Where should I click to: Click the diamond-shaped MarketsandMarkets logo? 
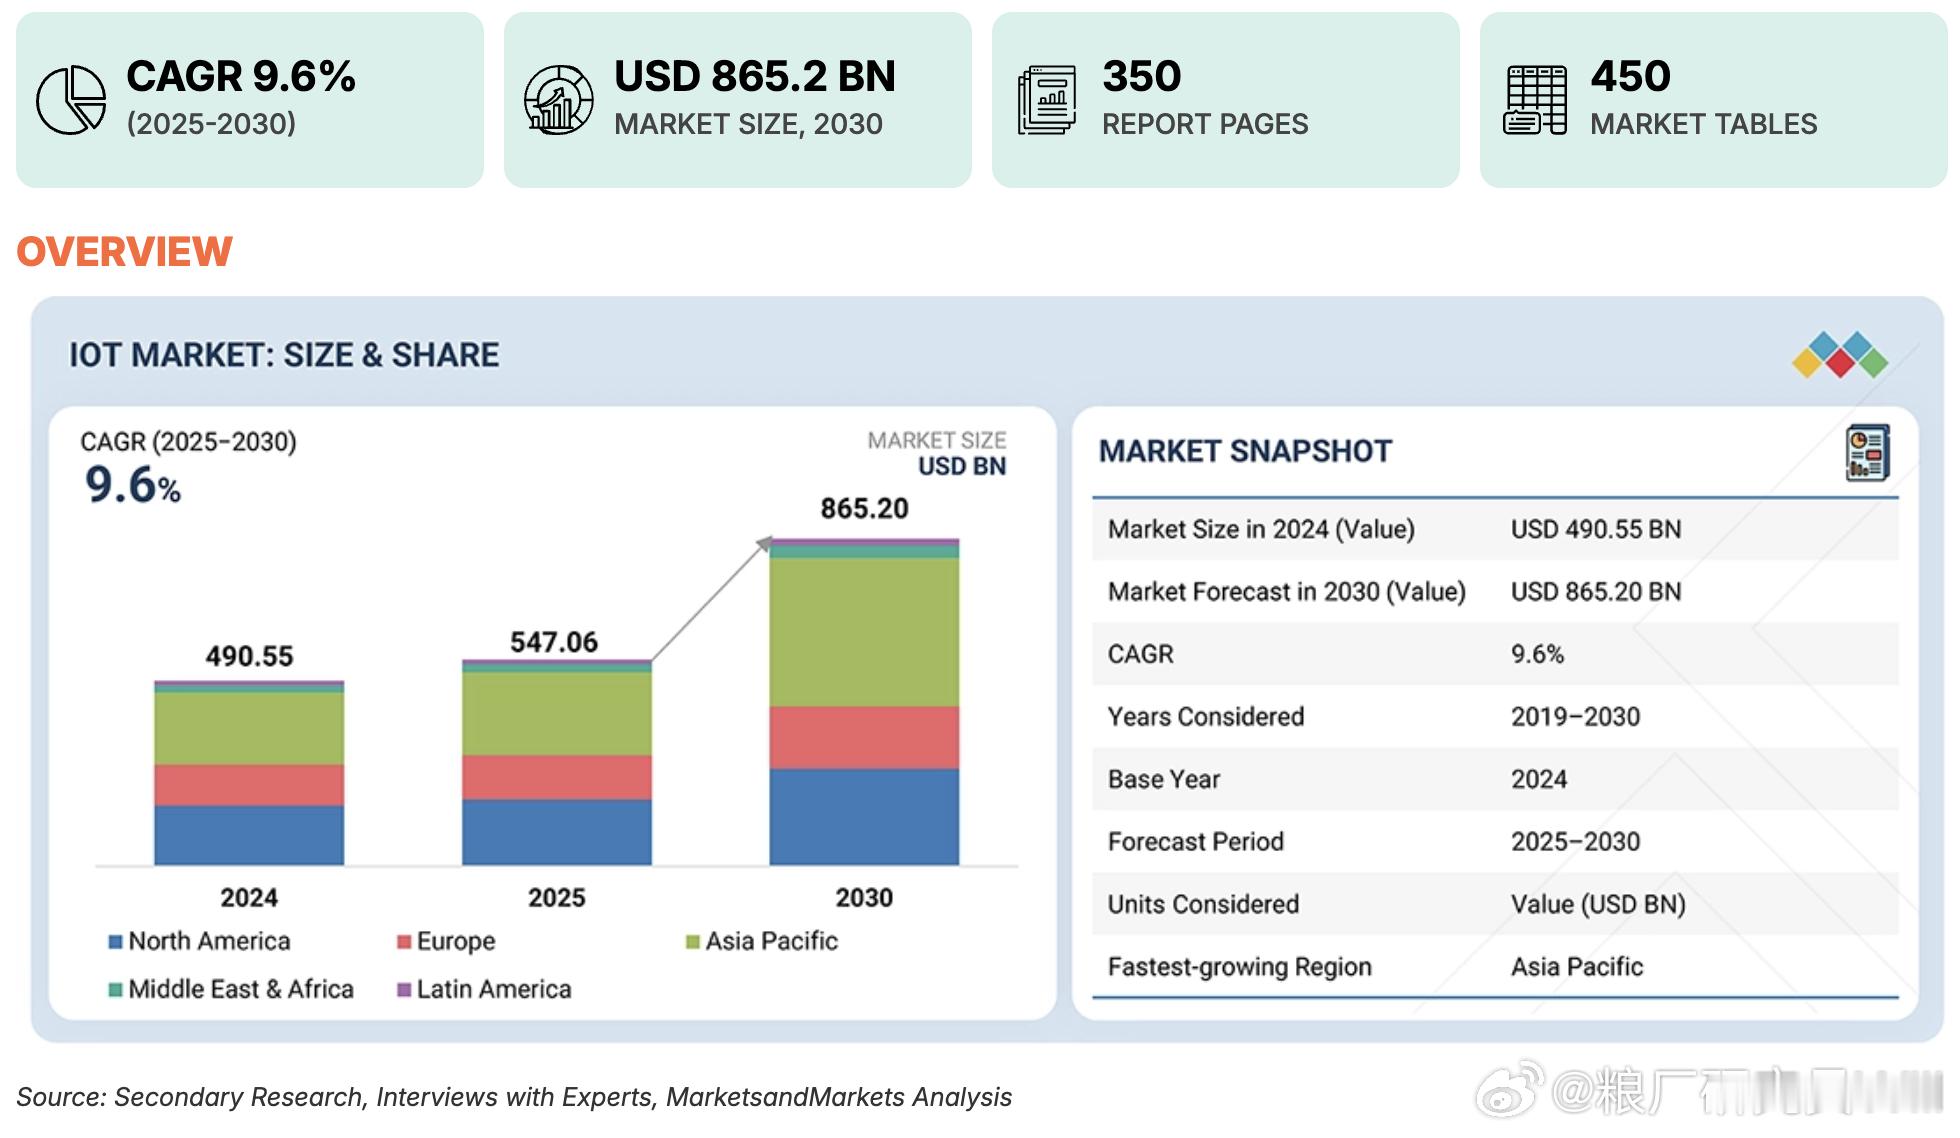tap(1840, 356)
